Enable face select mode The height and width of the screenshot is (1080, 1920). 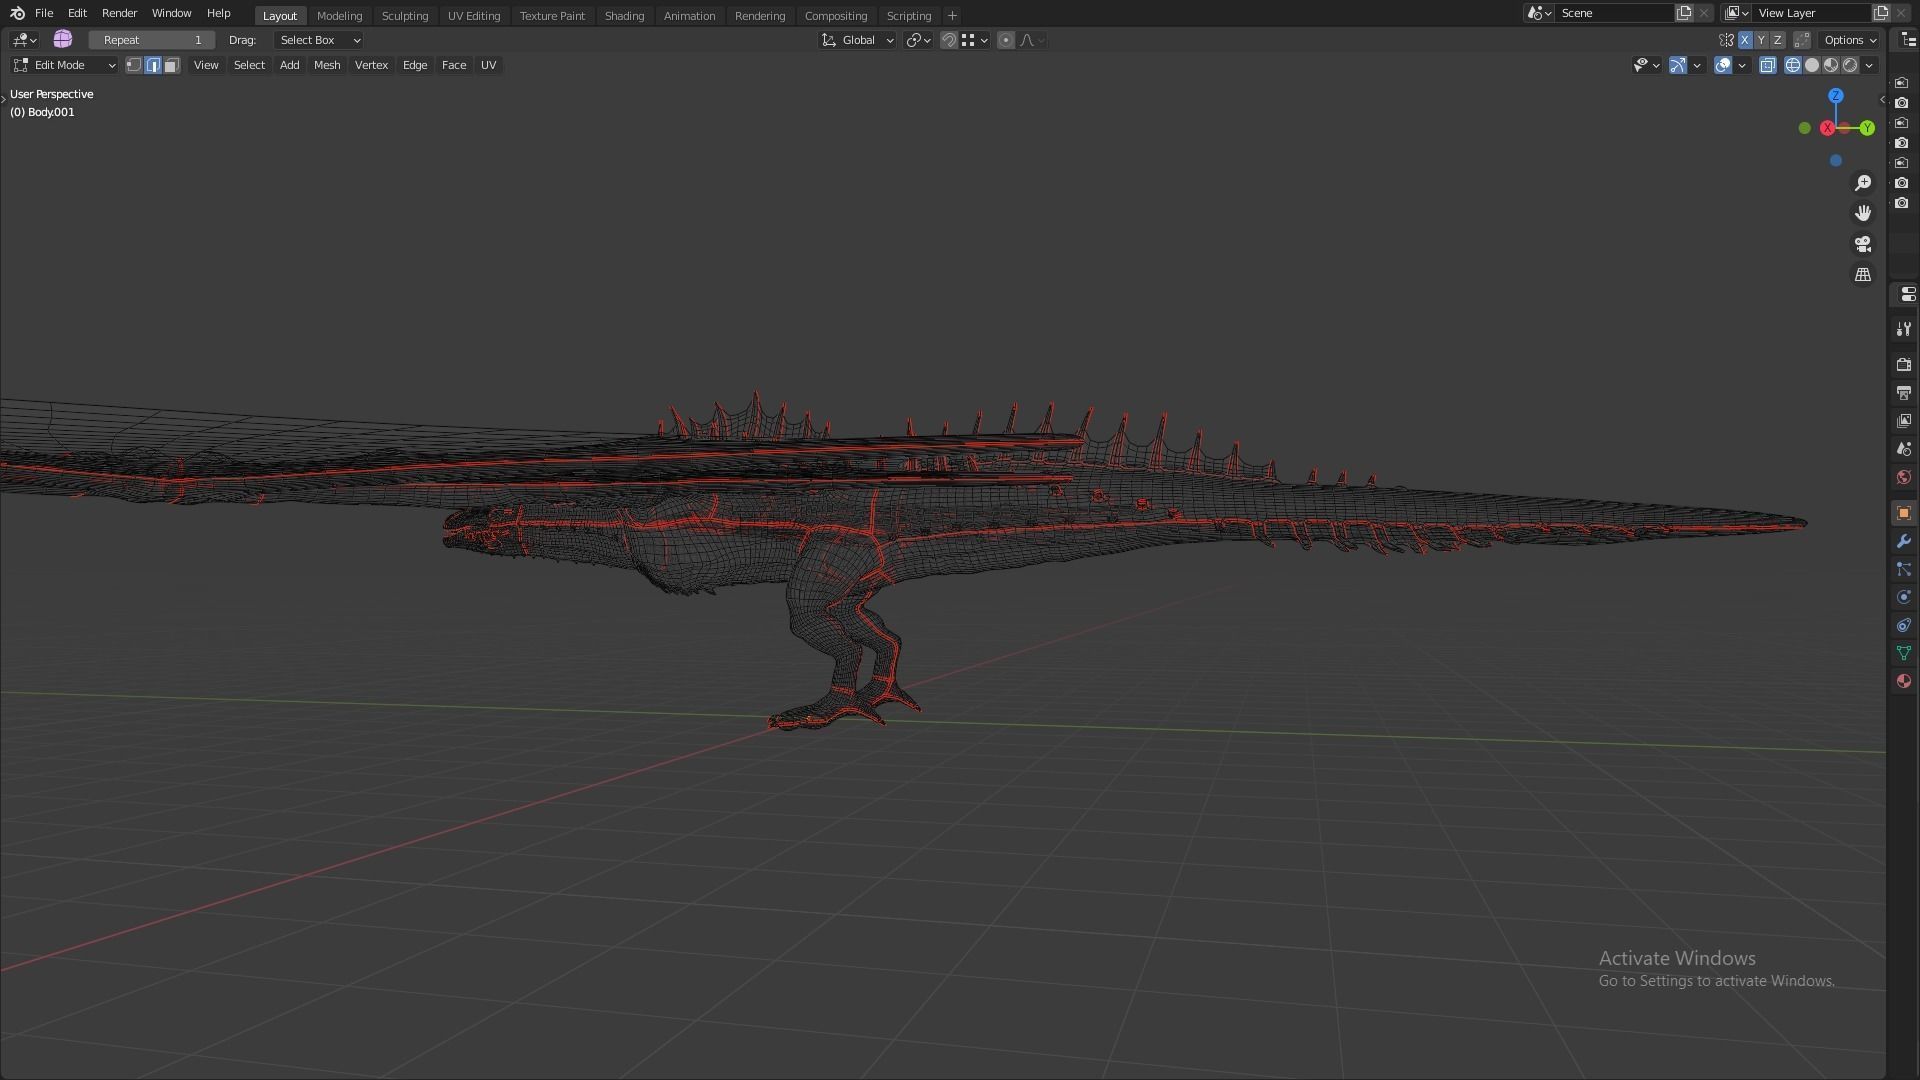click(172, 65)
